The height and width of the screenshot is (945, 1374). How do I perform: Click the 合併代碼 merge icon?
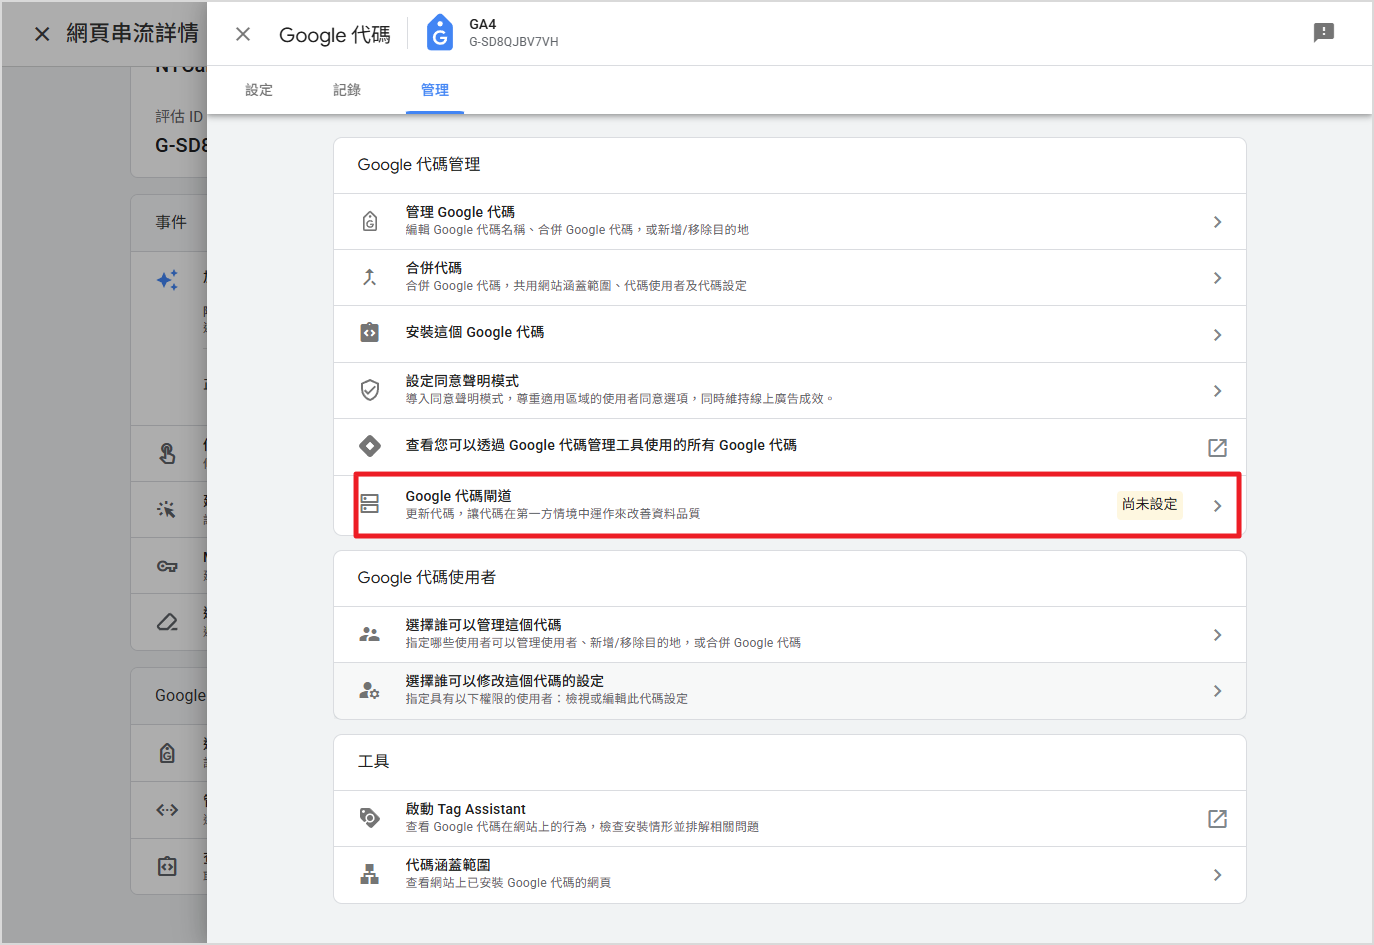370,277
